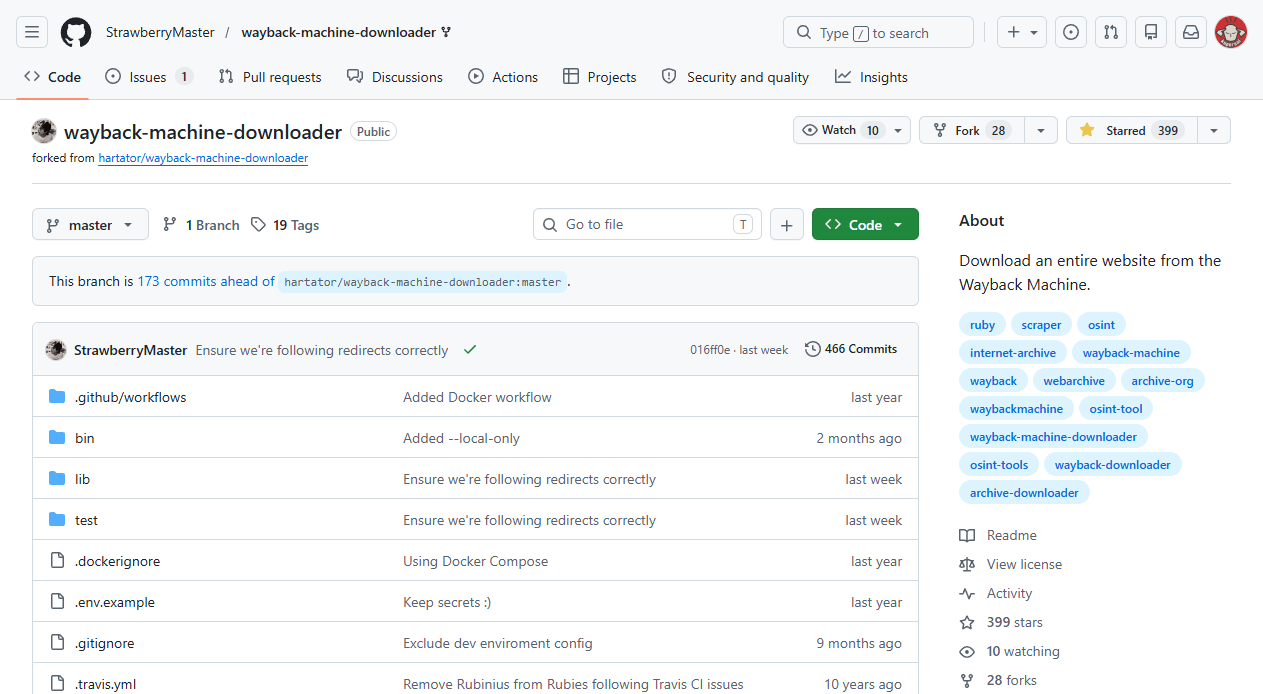Switch to the Insights tab

pos(871,77)
